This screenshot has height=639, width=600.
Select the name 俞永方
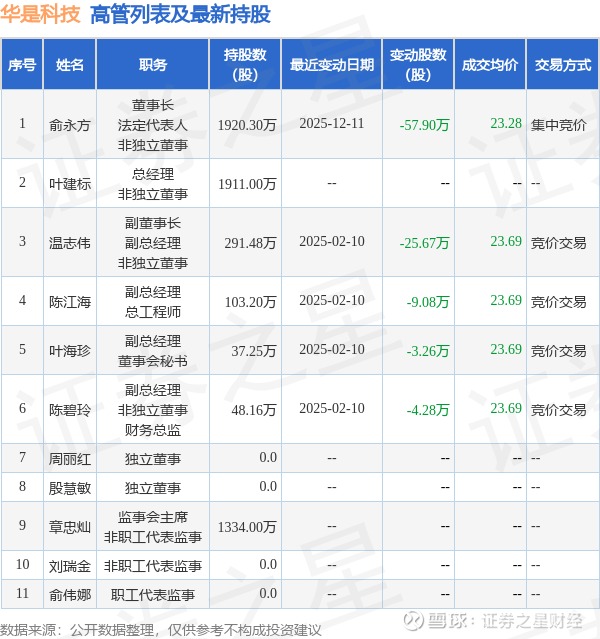(x=70, y=125)
